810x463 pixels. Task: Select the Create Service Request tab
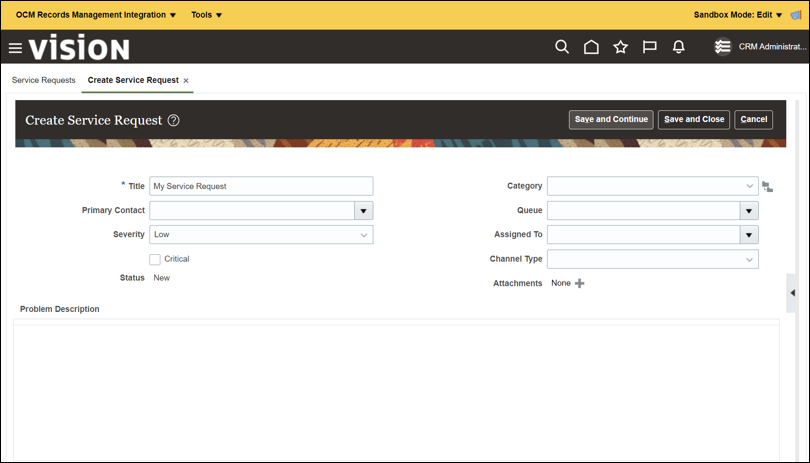tap(133, 80)
